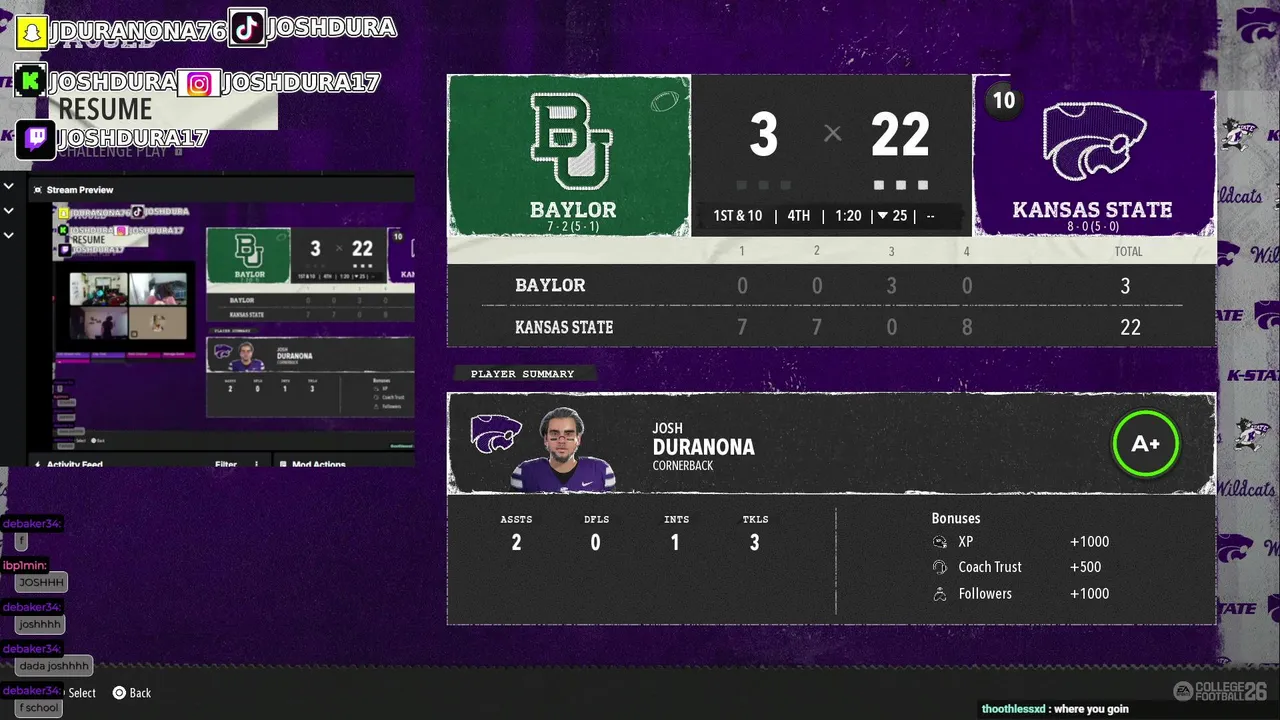This screenshot has width=1280, height=720.
Task: Click the Activity Feed lightning icon
Action: (x=38, y=464)
